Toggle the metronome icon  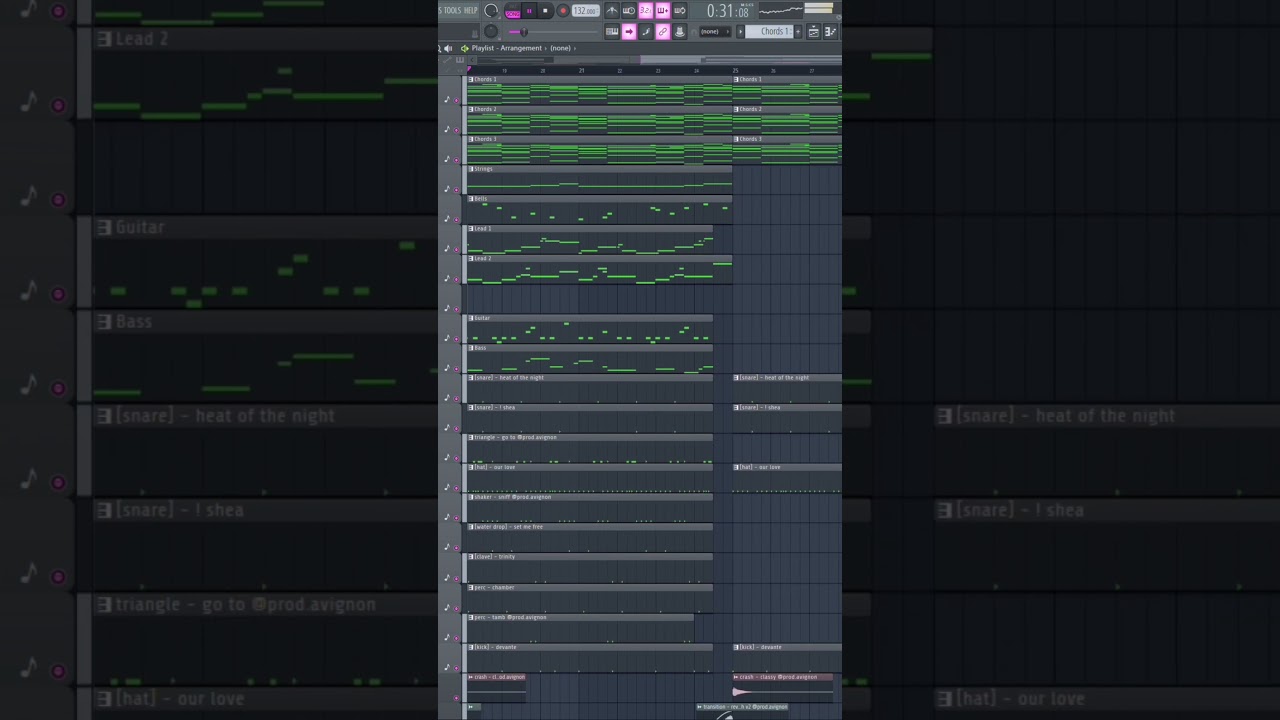point(612,11)
